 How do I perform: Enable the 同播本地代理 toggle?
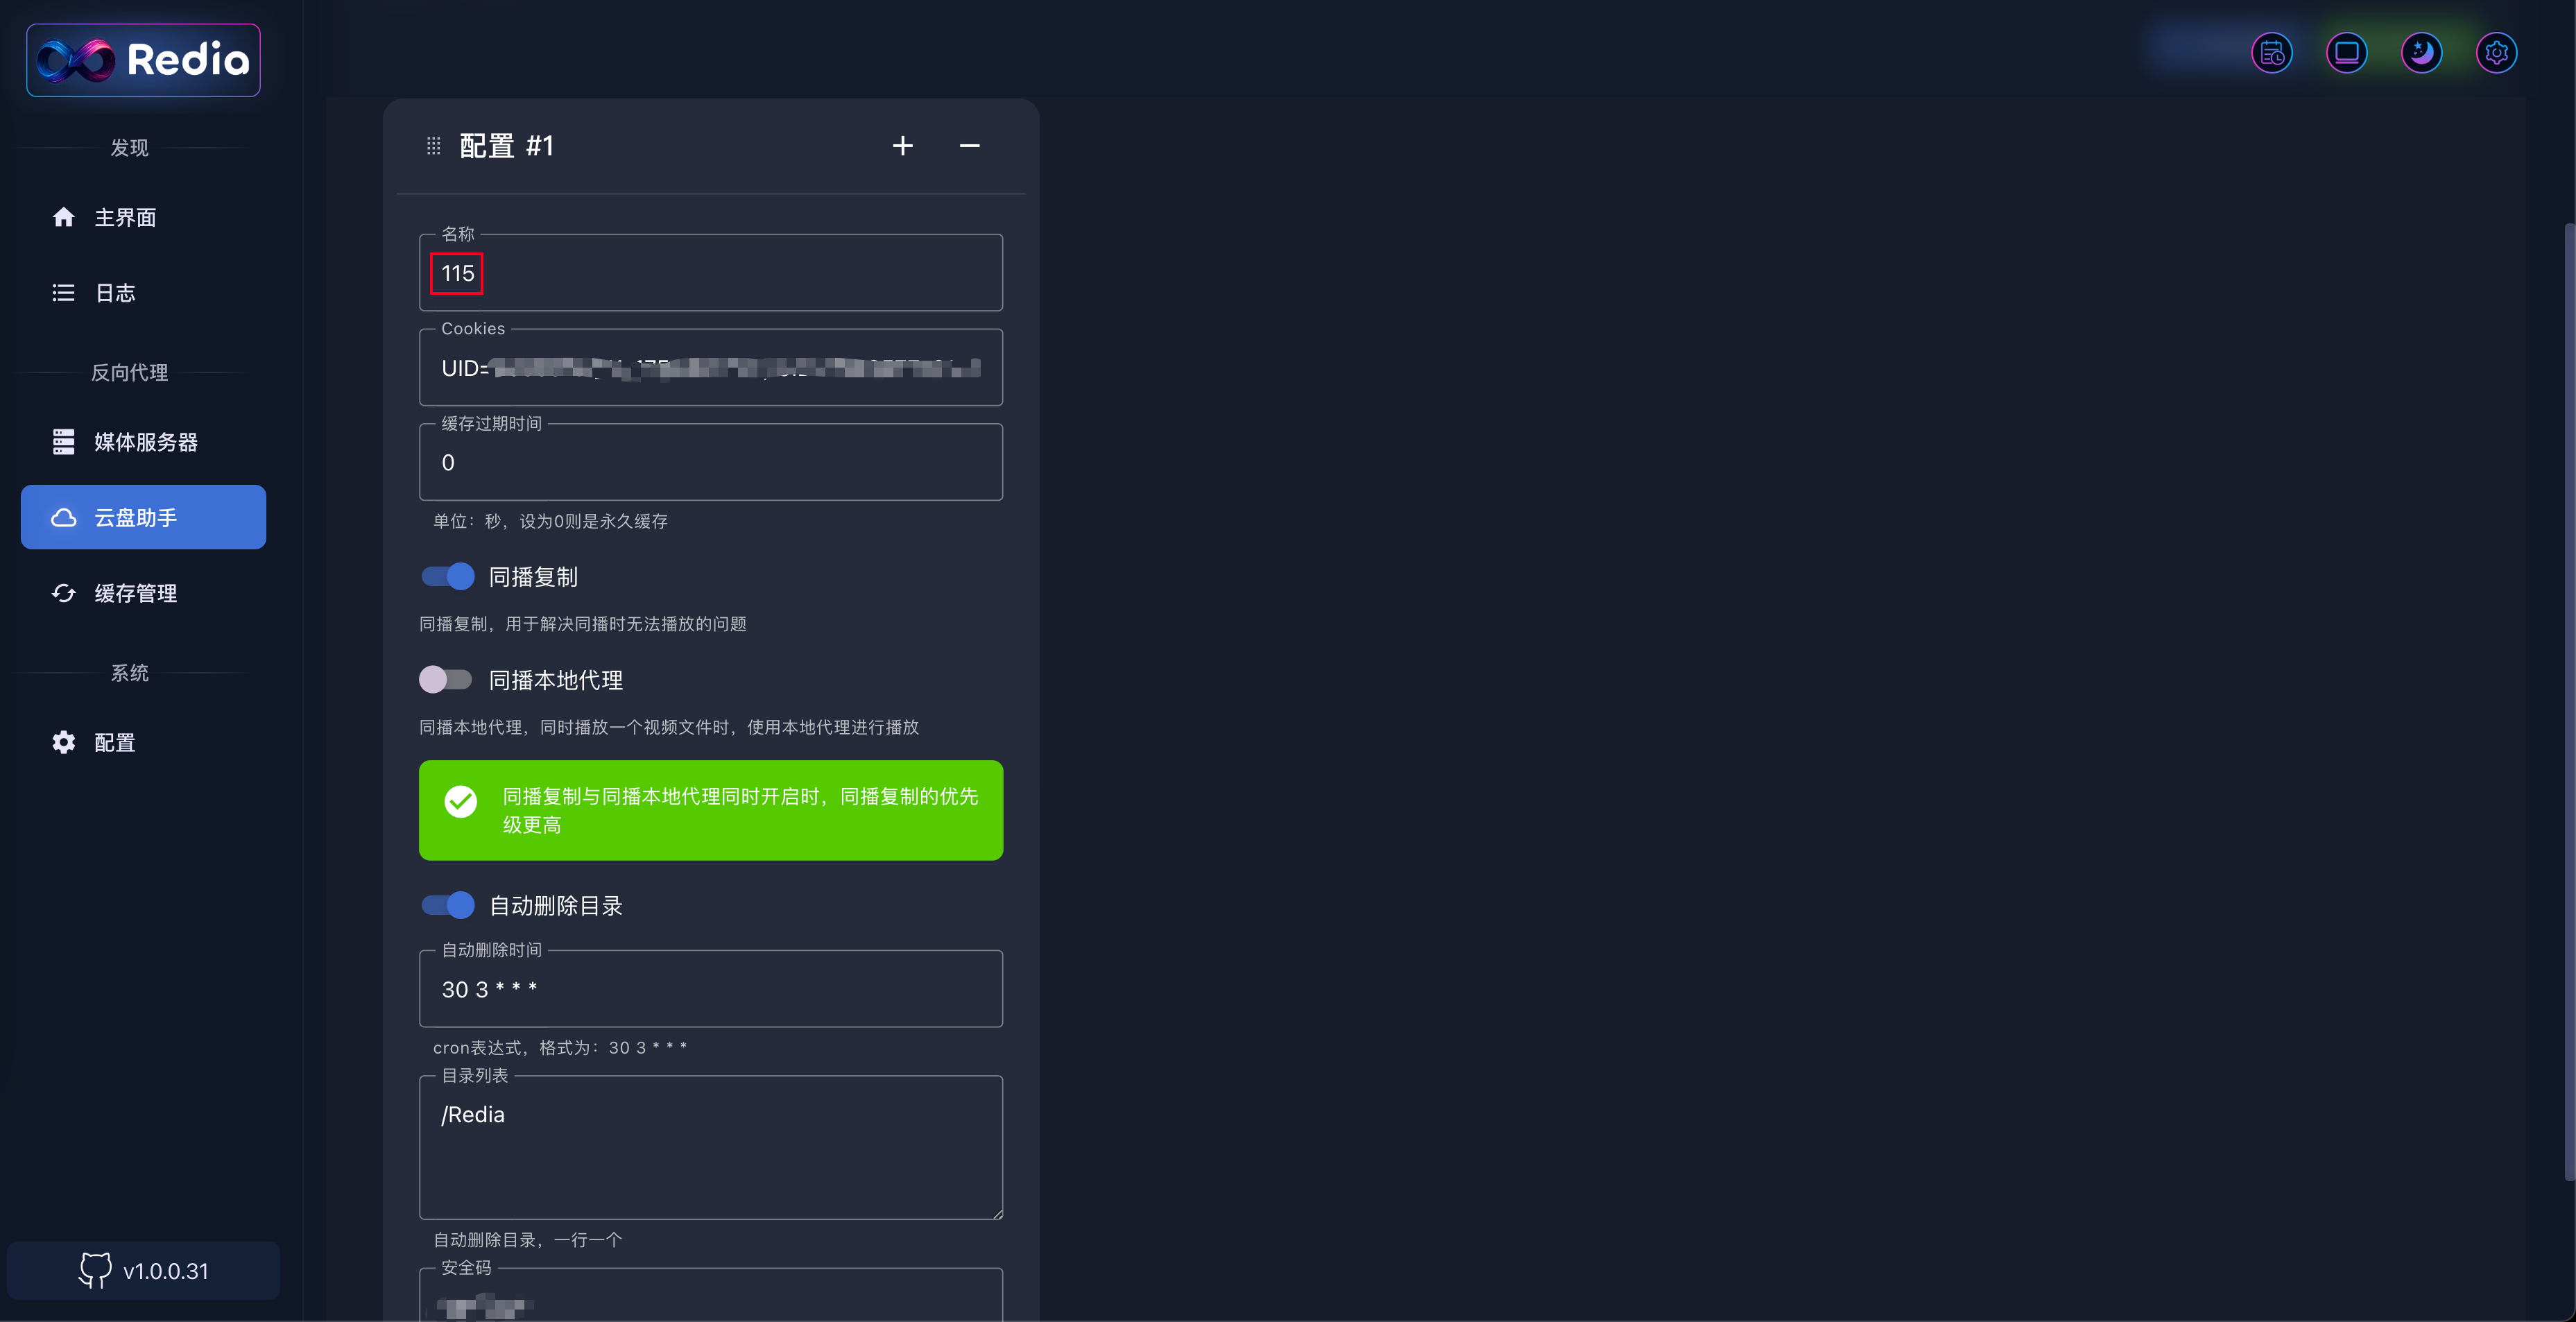click(445, 680)
